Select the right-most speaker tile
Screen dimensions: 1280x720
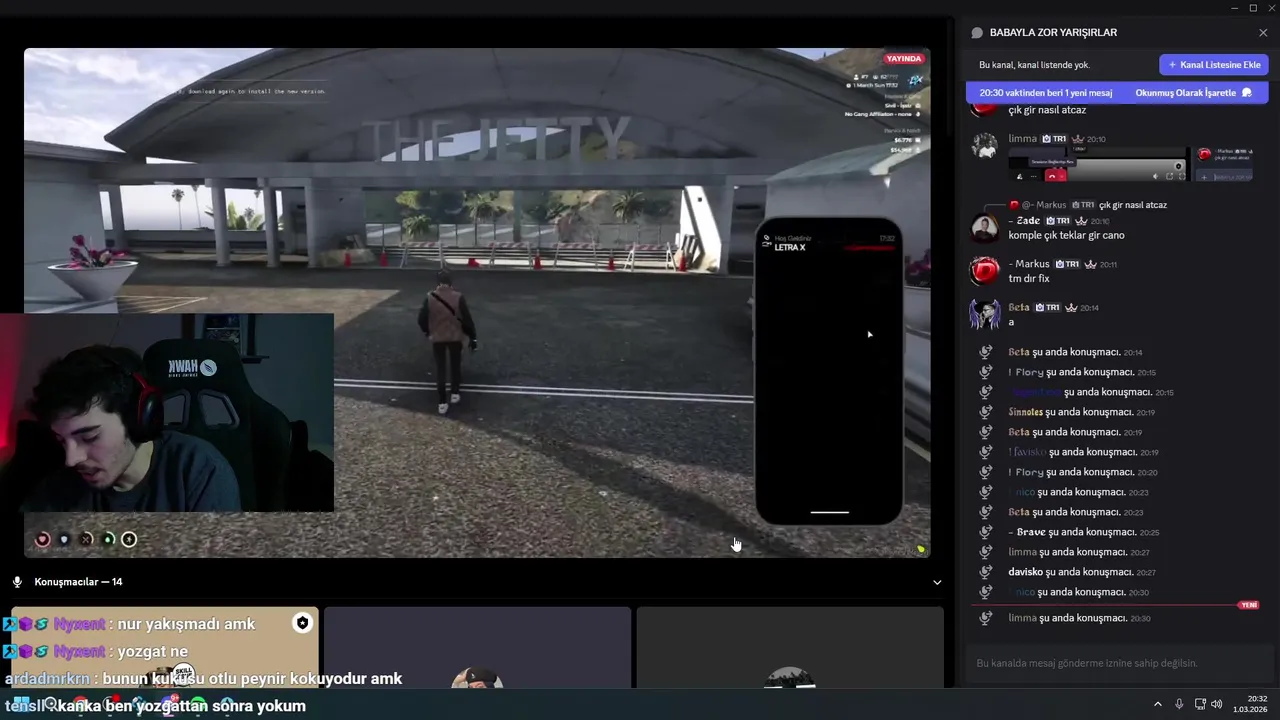(x=790, y=647)
